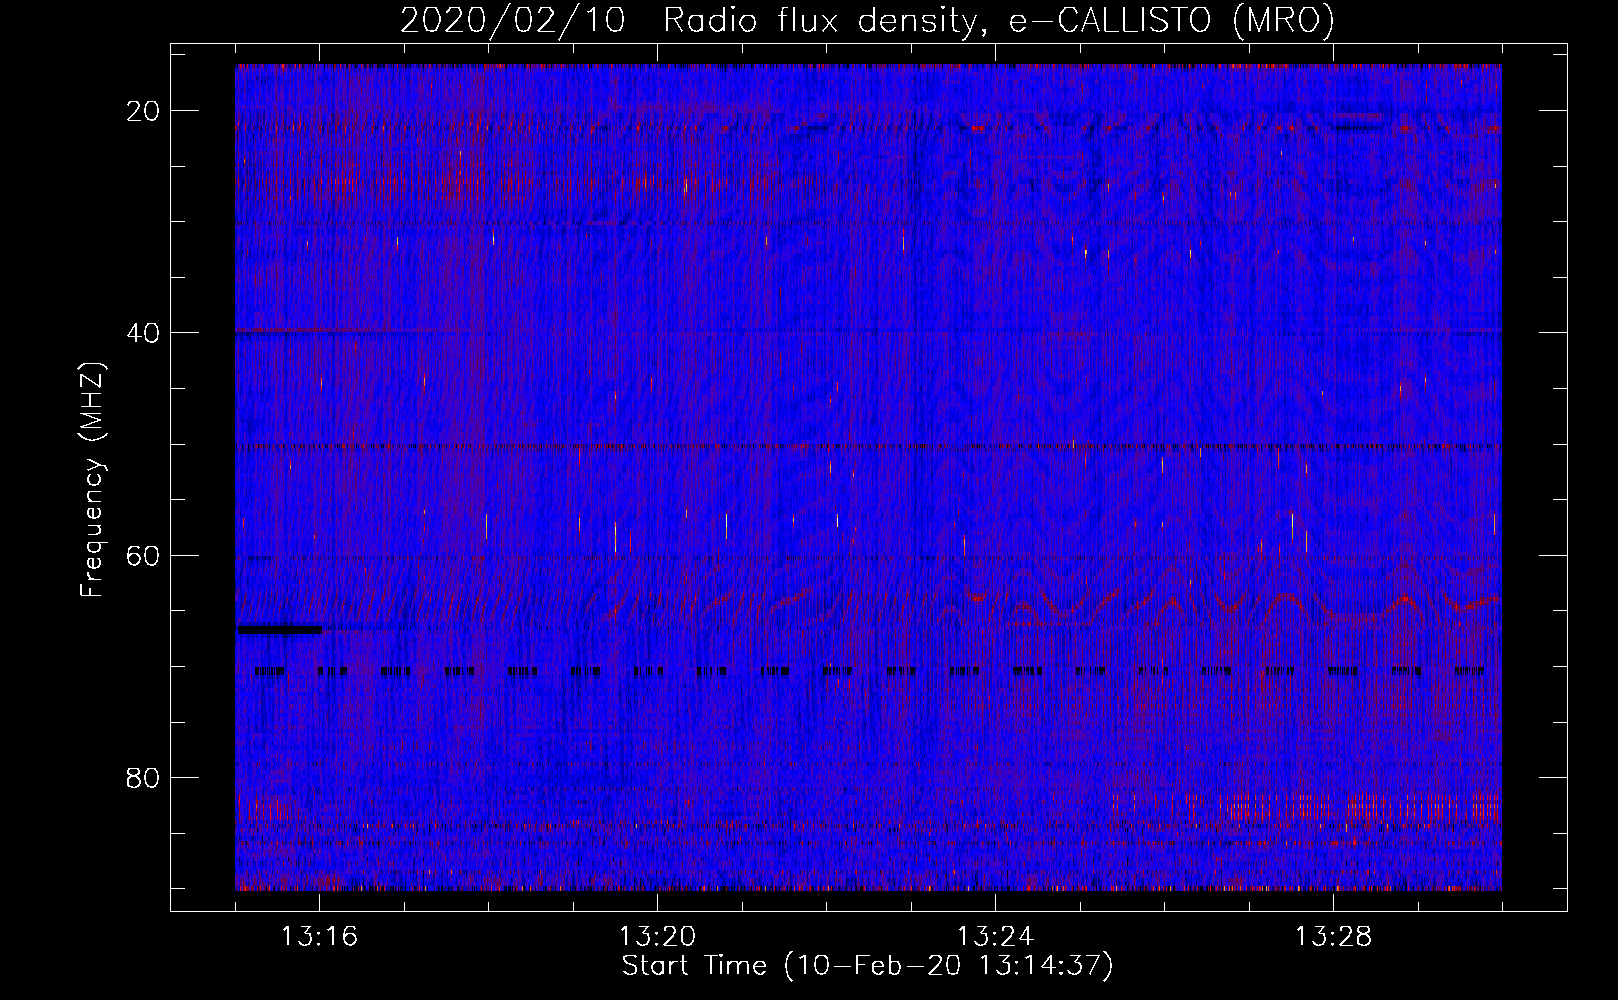
Task: Click the date '2020/02/10' in the title
Action: (513, 21)
